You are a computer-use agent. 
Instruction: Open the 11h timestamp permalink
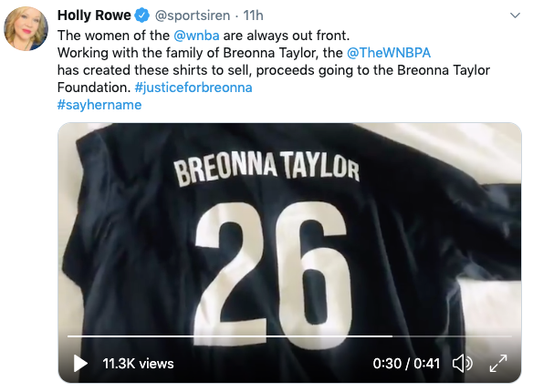pos(253,15)
